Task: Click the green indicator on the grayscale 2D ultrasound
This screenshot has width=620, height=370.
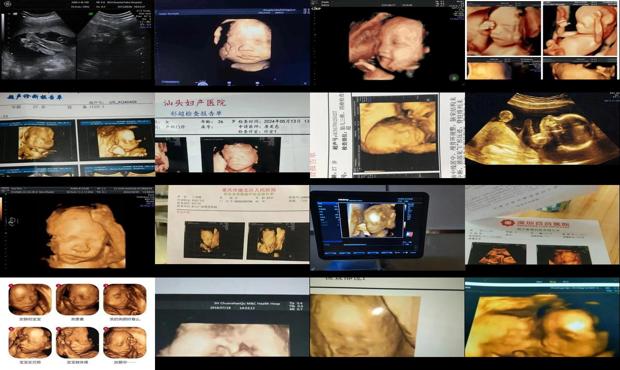Action: click(91, 14)
